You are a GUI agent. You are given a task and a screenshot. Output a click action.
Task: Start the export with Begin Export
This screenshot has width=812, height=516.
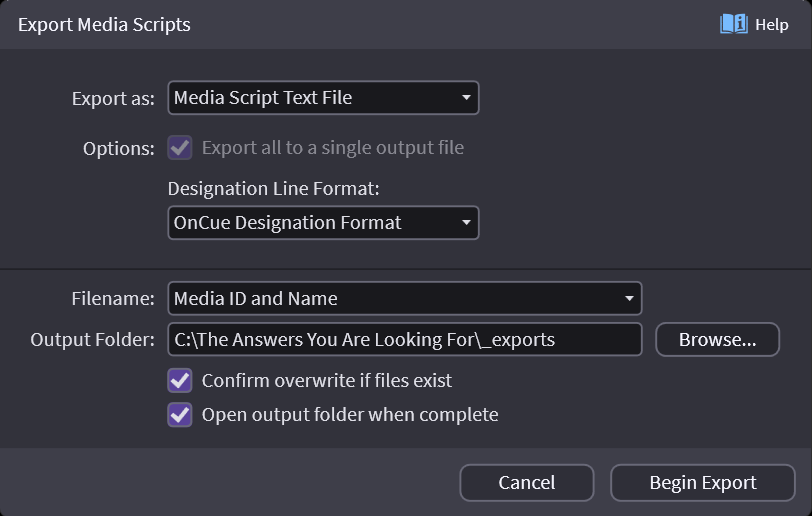point(702,483)
